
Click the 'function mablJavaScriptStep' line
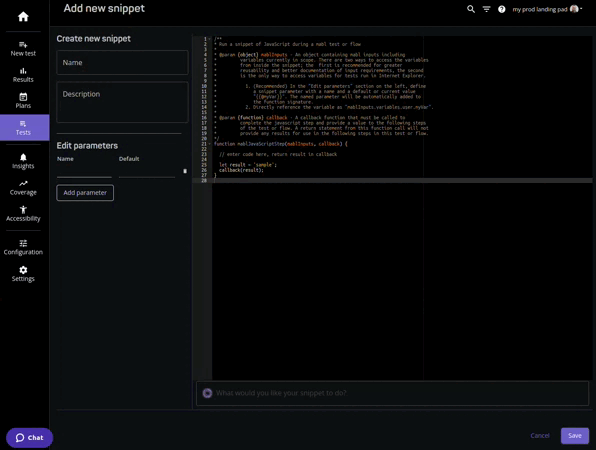281,144
